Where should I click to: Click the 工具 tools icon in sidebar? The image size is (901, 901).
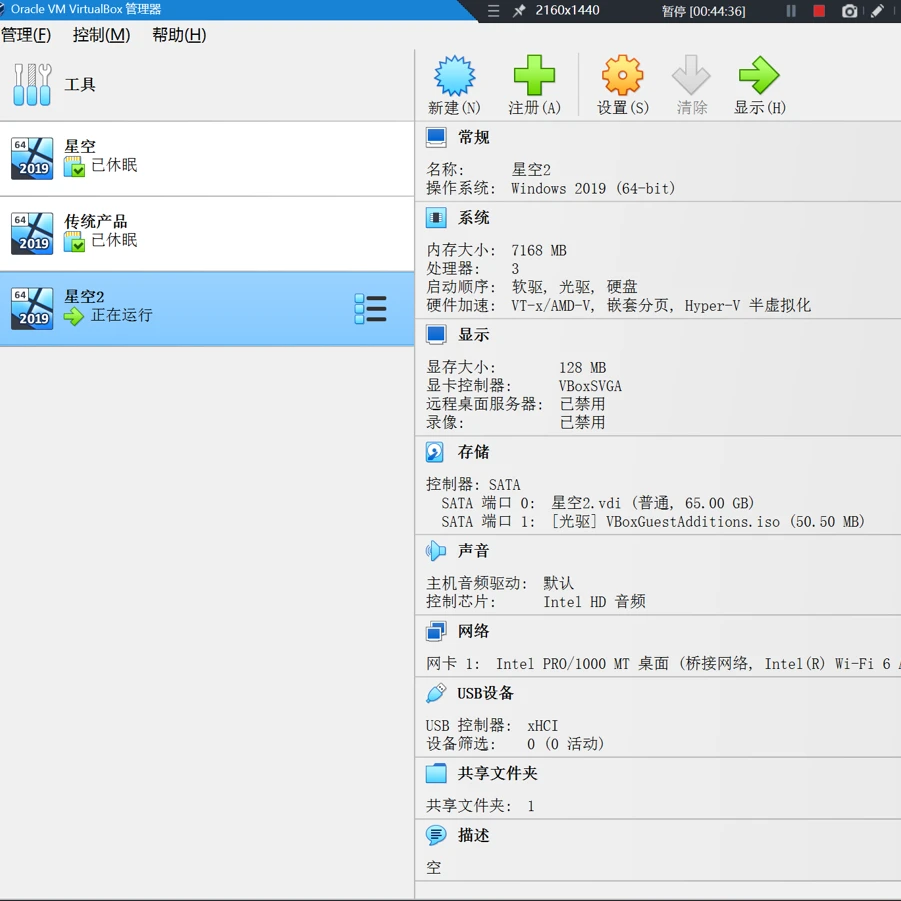click(x=32, y=84)
